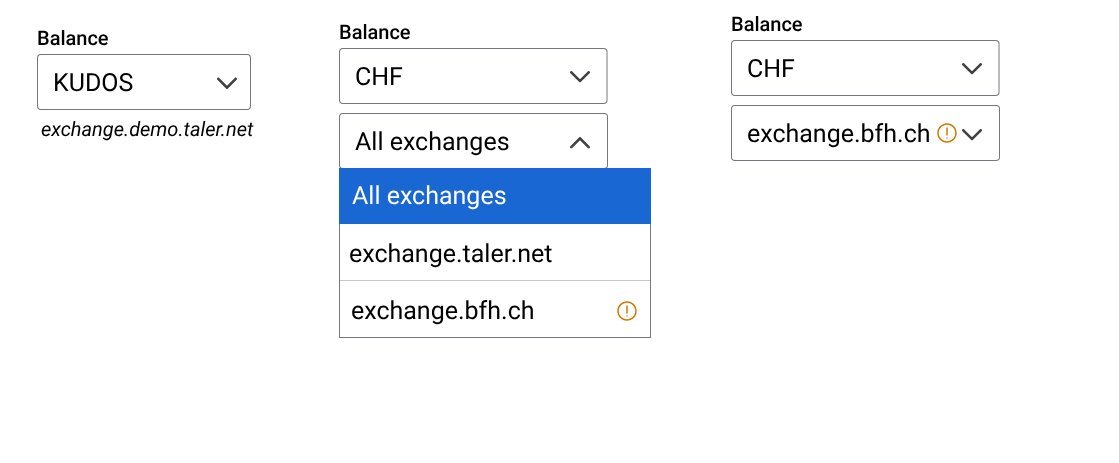This screenshot has width=1119, height=463.
Task: Click the Balance label above the All exchanges selector
Action: 375,33
